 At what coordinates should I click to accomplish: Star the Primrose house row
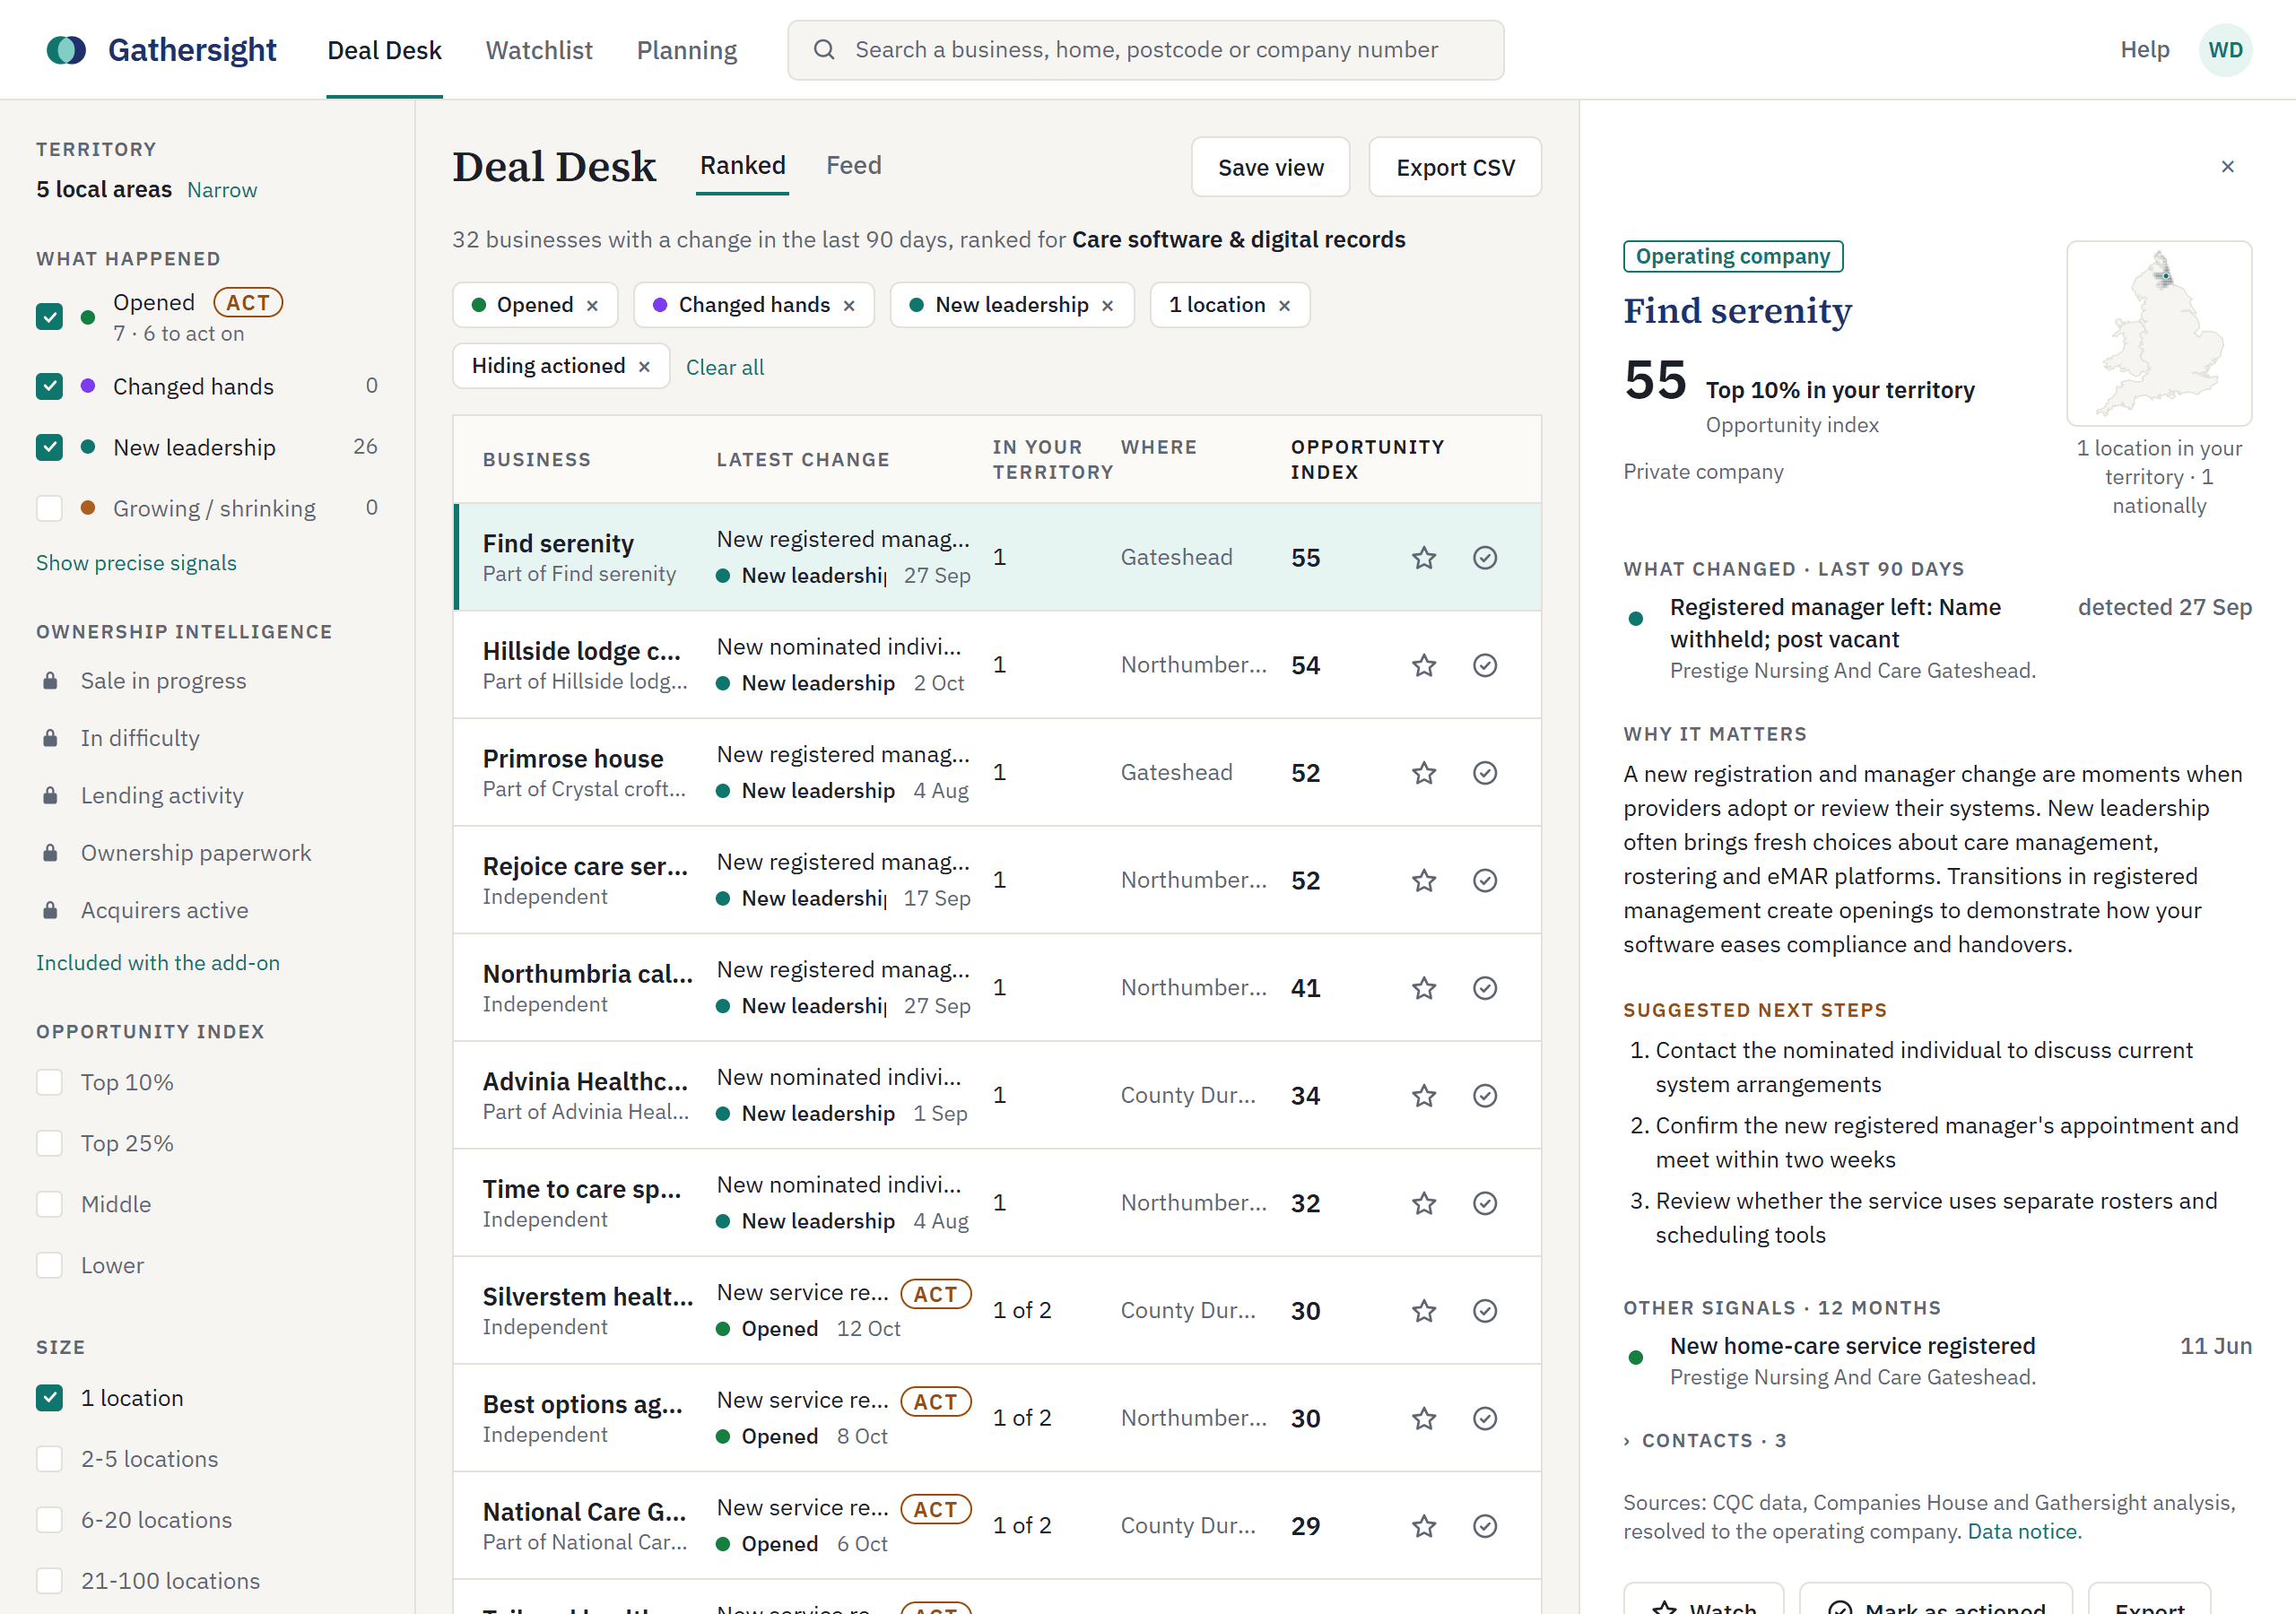[1424, 773]
